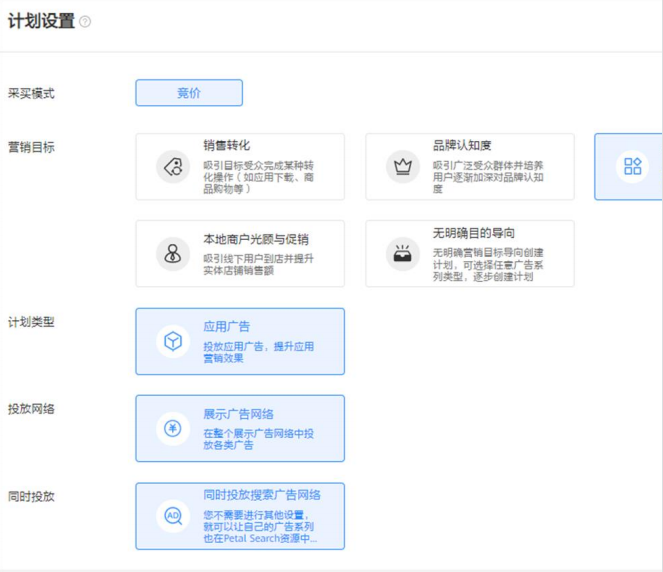Image resolution: width=663 pixels, height=572 pixels.
Task: Click the description text under 销售转化
Action: tap(259, 177)
